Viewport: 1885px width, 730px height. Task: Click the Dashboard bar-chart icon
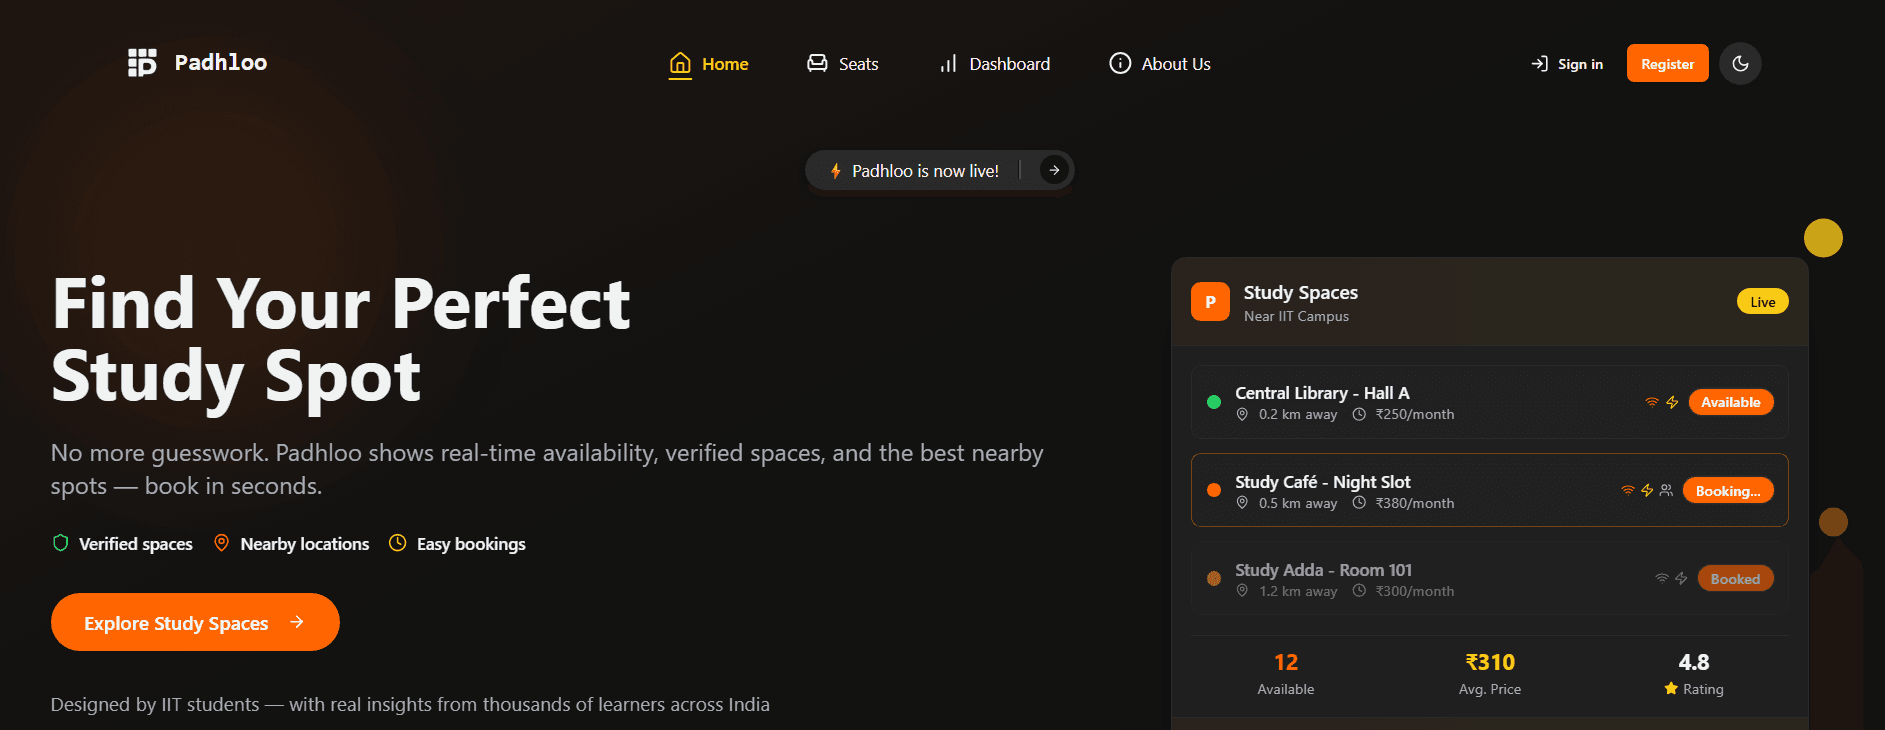948,63
